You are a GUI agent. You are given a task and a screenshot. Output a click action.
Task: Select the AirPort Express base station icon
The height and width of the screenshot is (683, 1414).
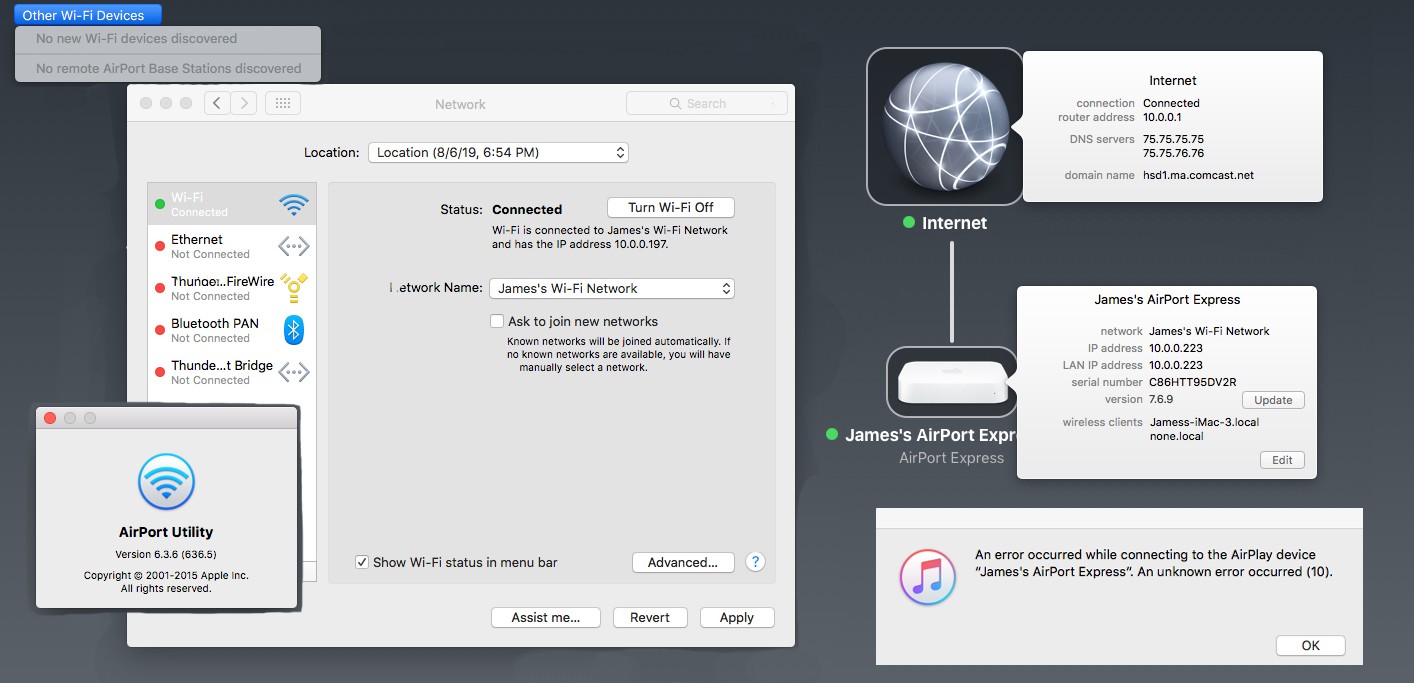(951, 381)
